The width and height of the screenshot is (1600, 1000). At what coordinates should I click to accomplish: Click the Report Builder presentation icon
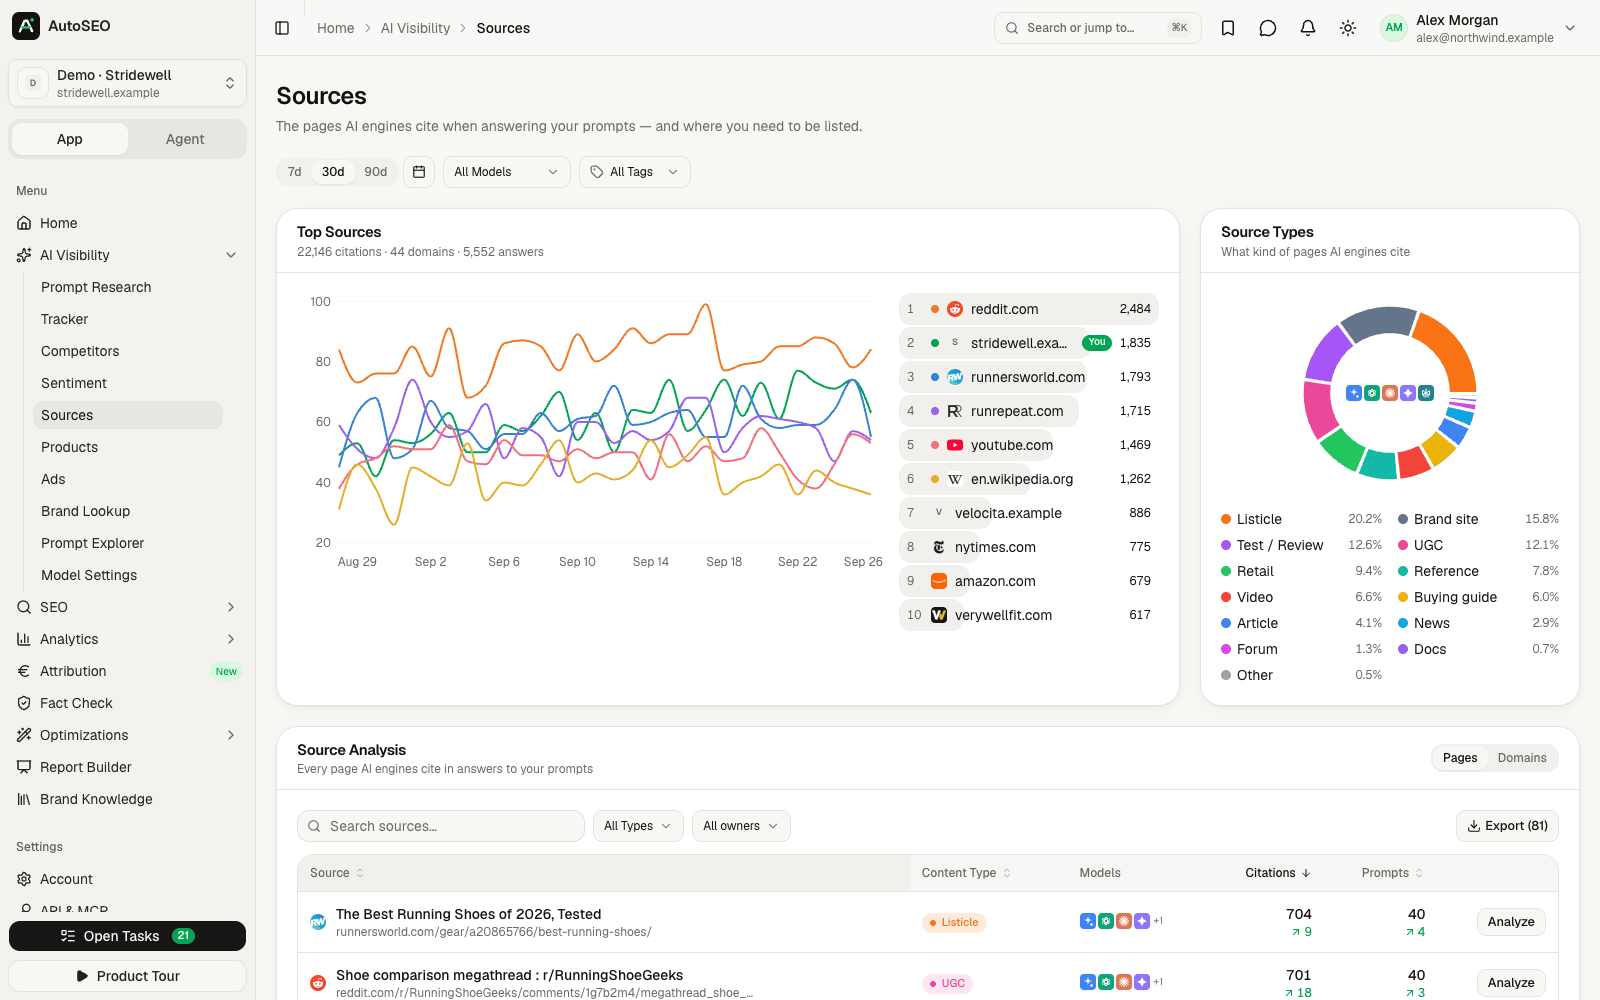[x=24, y=767]
